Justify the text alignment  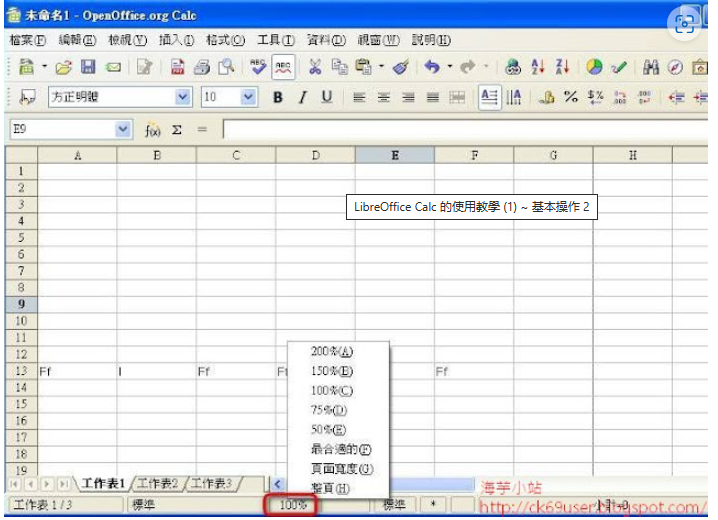(433, 97)
